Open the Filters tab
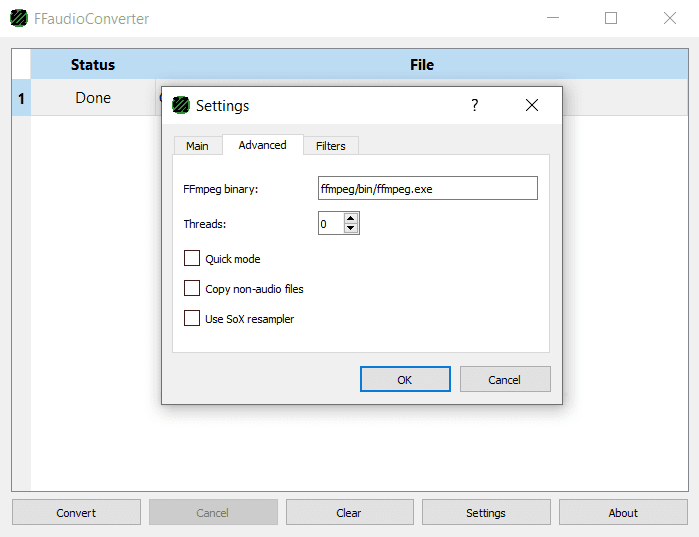The height and width of the screenshot is (537, 699). coord(330,146)
